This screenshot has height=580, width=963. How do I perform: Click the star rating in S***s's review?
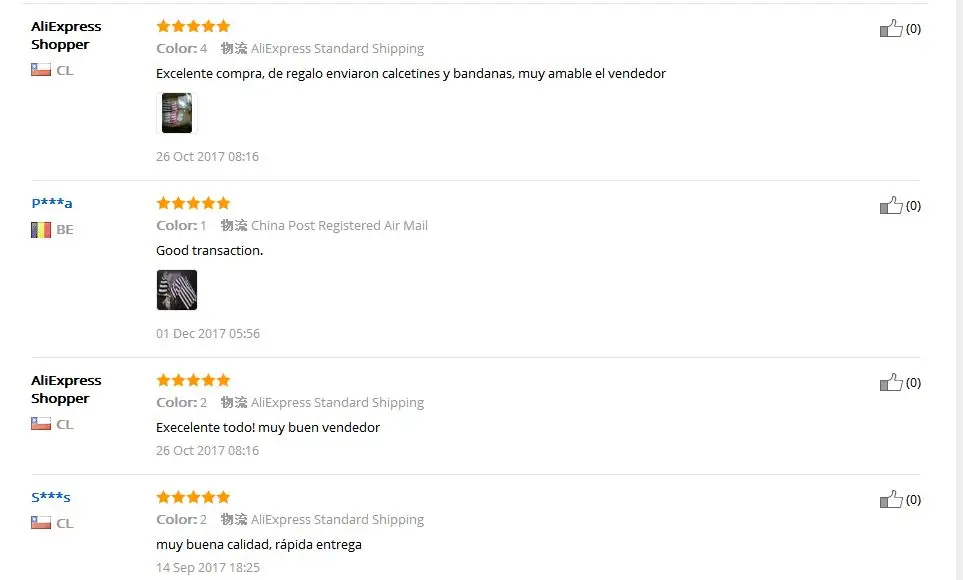coord(193,497)
